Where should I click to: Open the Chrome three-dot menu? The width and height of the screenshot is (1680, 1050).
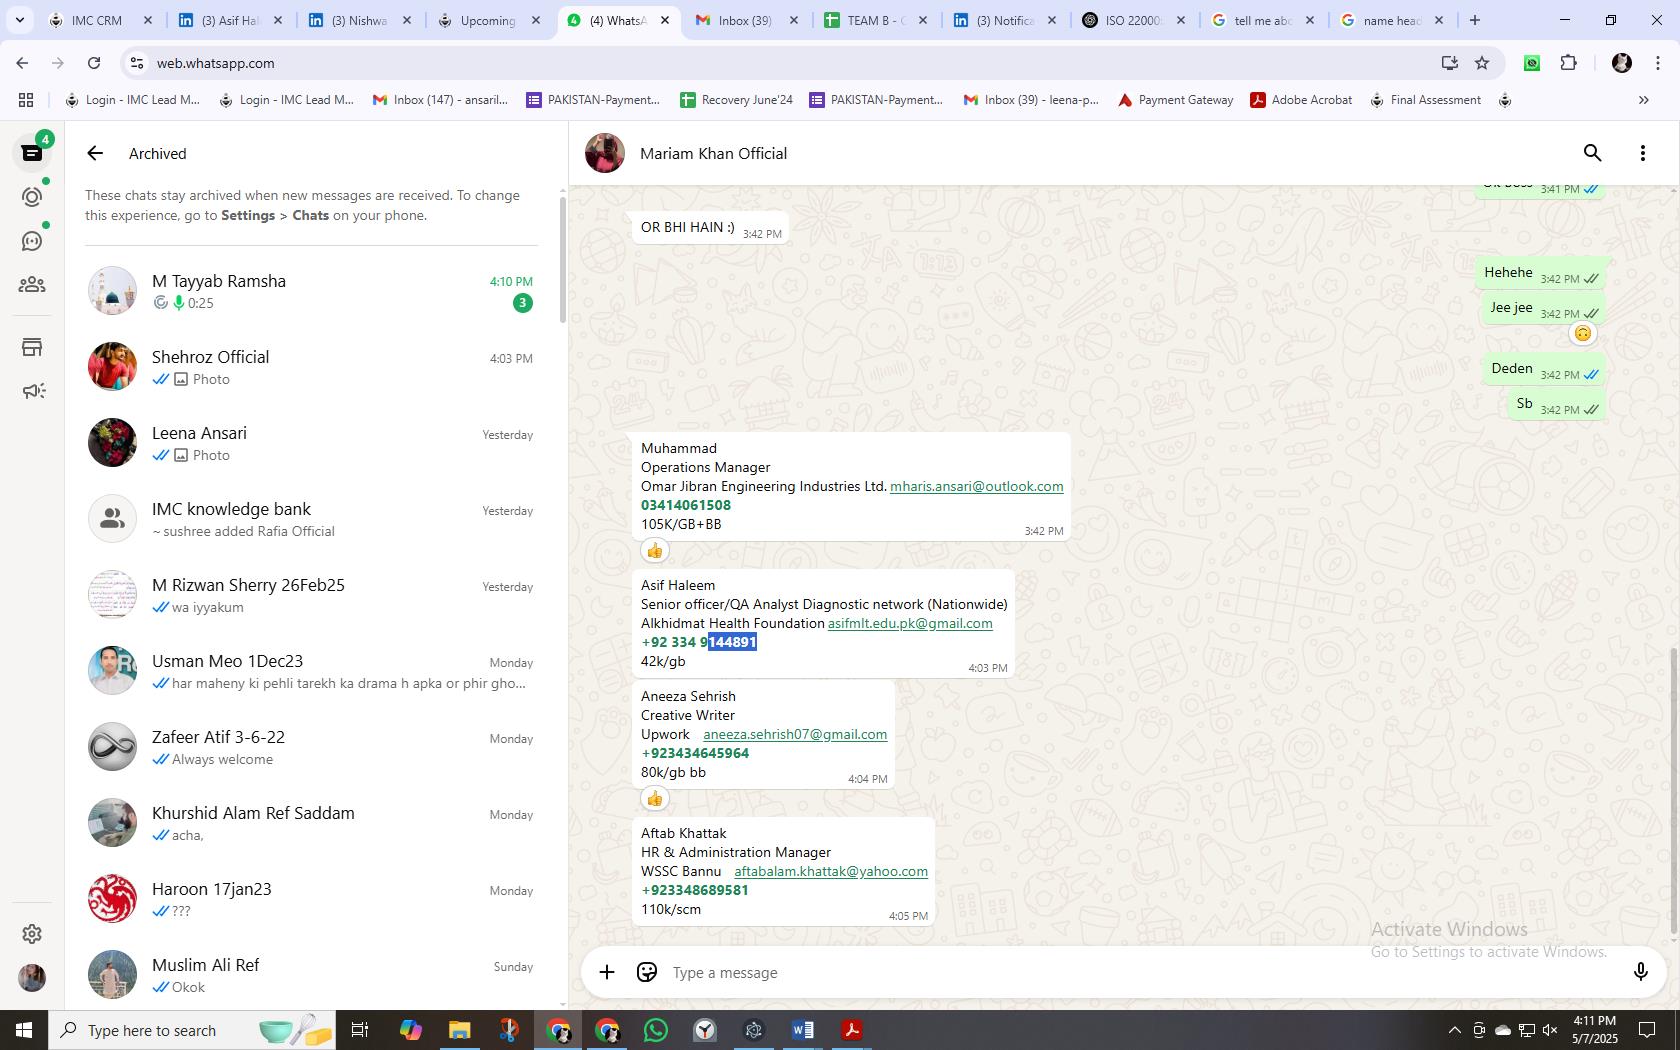[1657, 63]
